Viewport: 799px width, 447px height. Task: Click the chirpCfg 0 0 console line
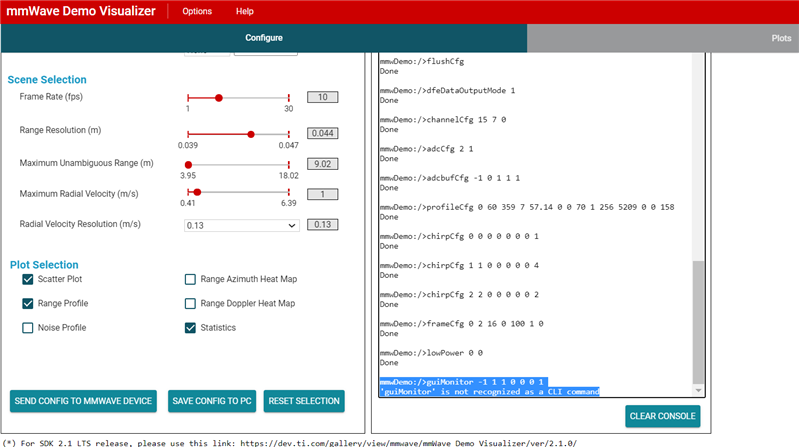[x=459, y=236]
